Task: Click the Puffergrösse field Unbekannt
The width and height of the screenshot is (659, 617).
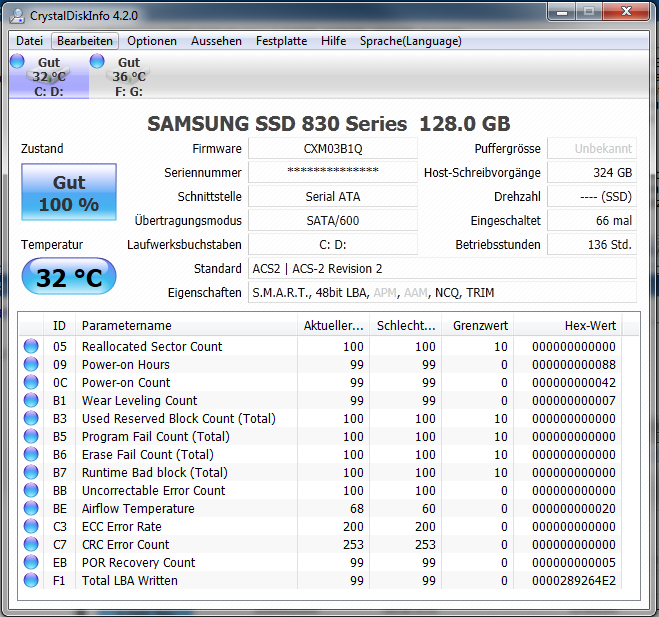Action: (592, 148)
